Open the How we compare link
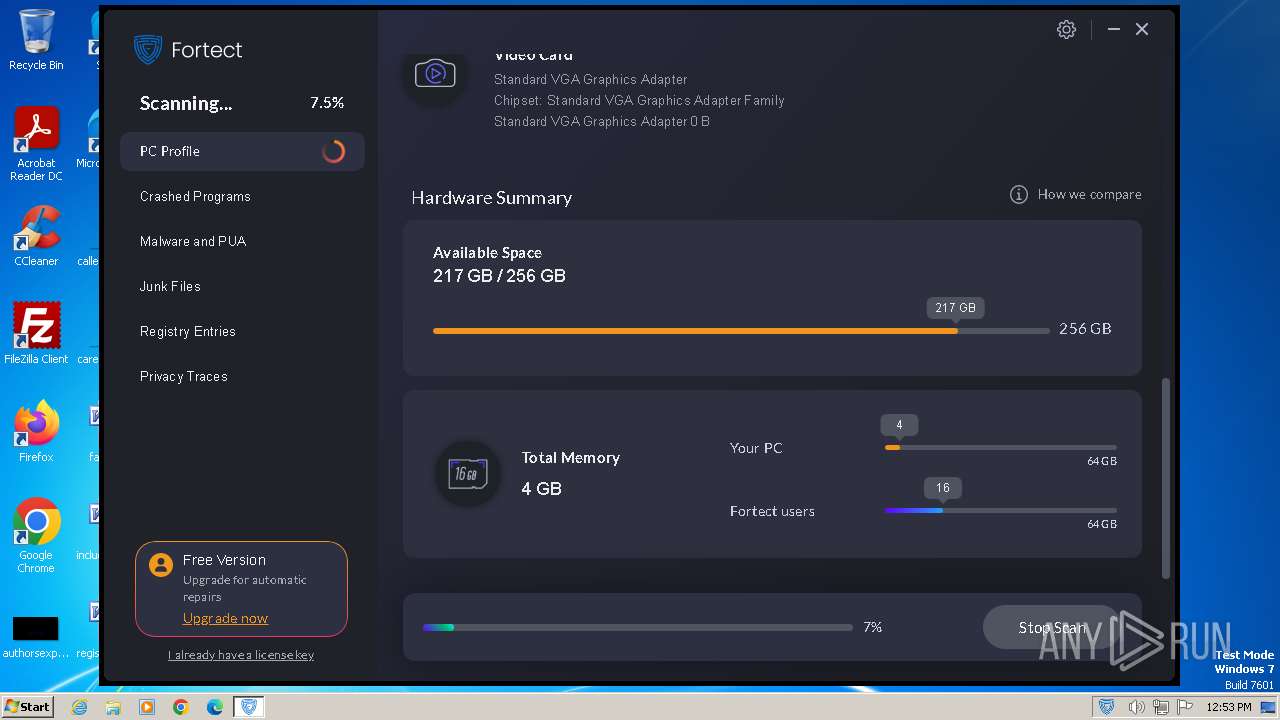 [x=1089, y=194]
